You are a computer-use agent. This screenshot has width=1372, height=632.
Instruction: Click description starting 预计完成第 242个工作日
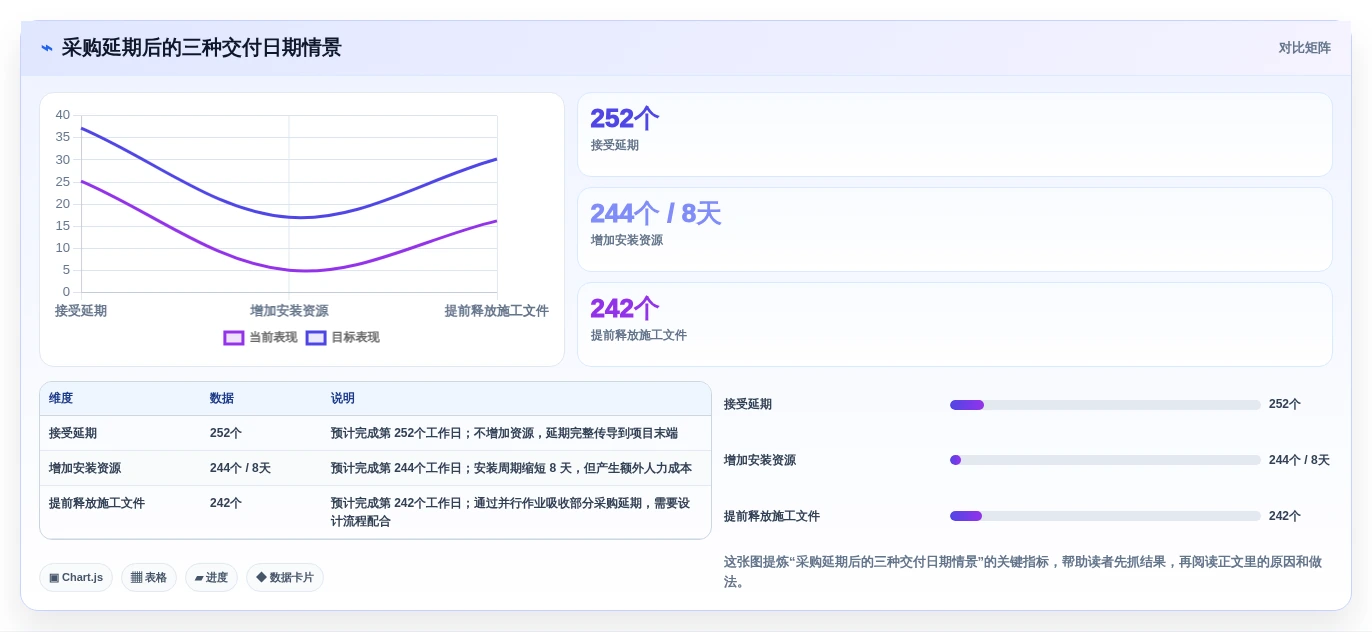click(511, 512)
